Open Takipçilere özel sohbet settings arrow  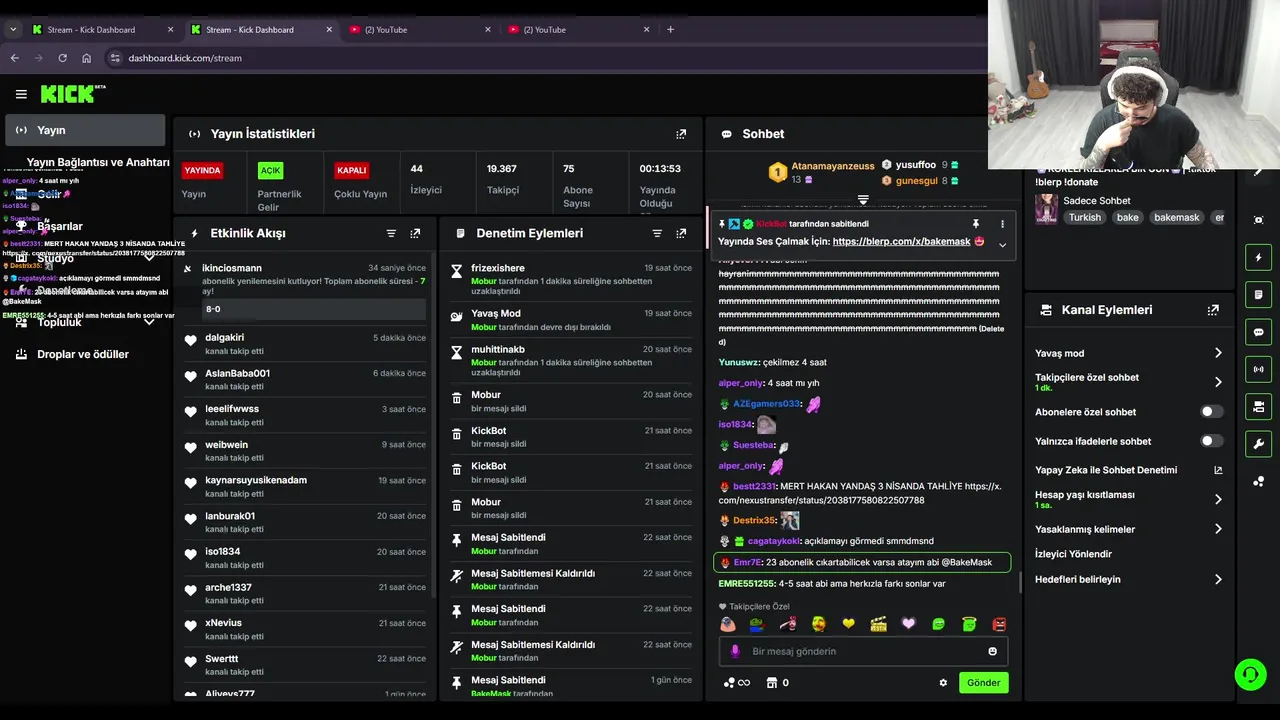pyautogui.click(x=1218, y=382)
